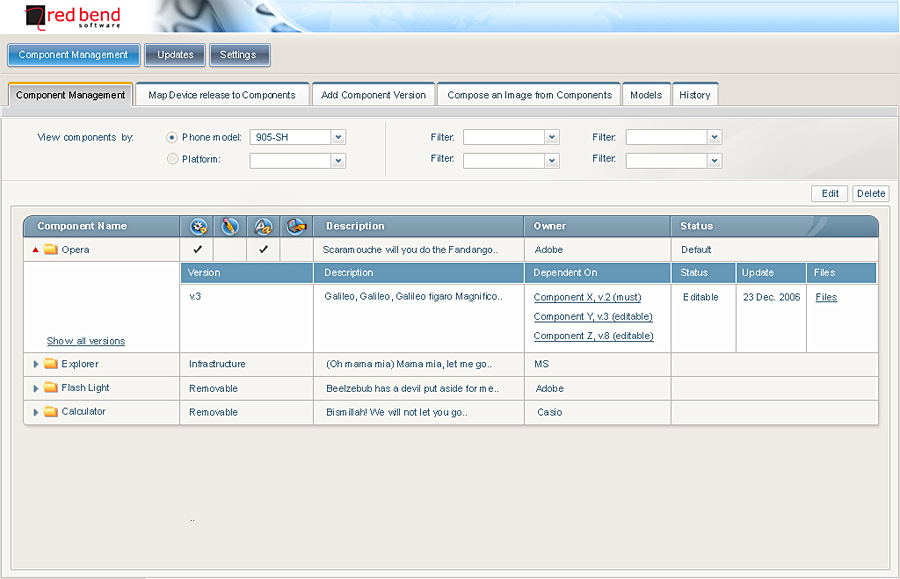Expand the Explorer component row

point(36,364)
